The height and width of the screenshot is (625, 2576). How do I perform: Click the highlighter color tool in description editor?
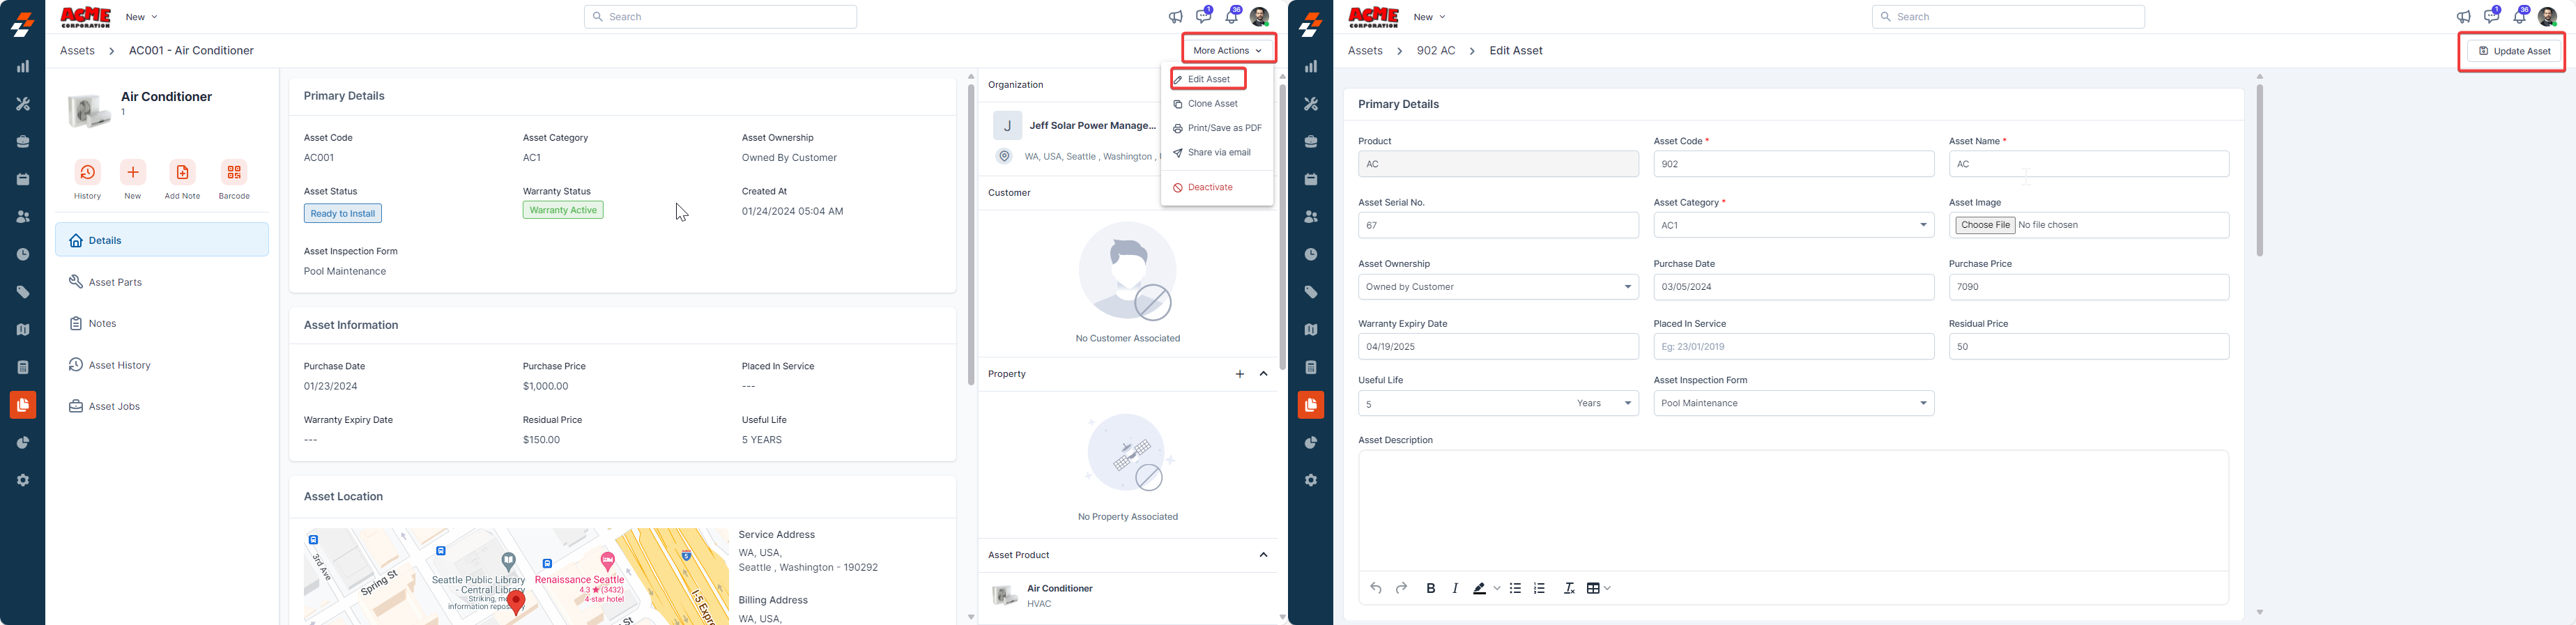click(x=1479, y=588)
